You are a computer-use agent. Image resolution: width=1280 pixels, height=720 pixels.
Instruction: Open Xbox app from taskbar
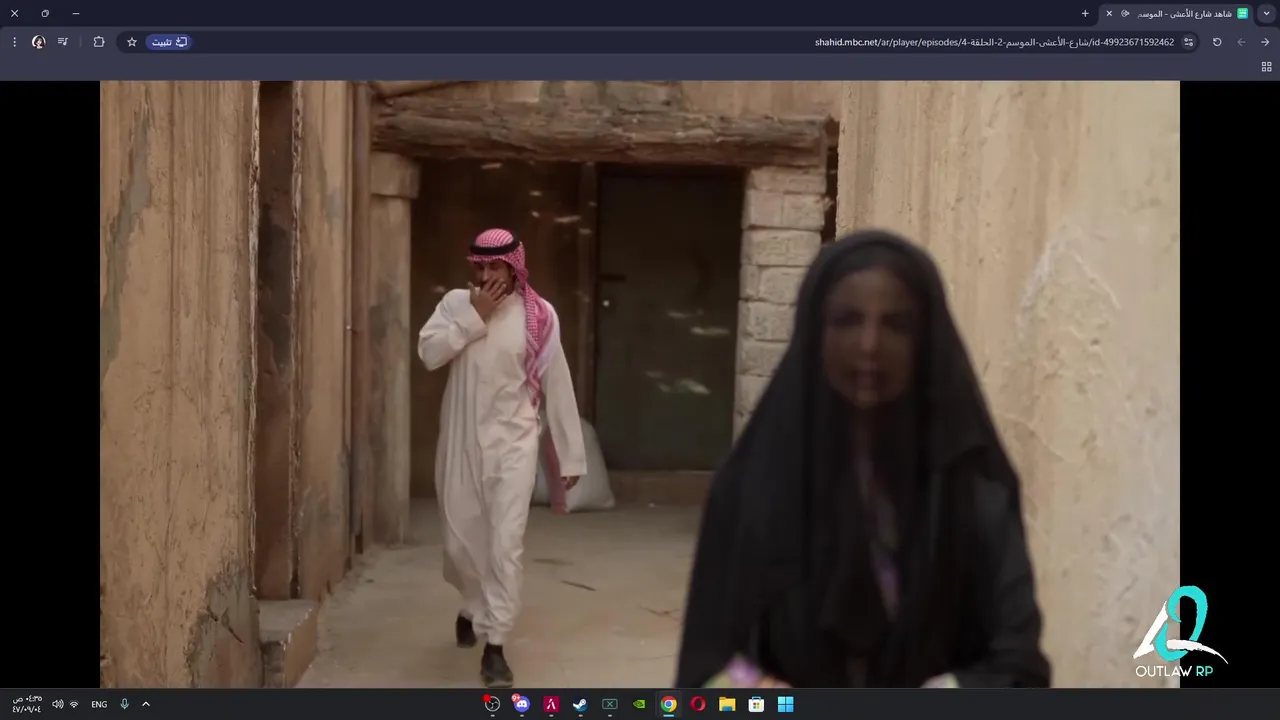tap(610, 704)
